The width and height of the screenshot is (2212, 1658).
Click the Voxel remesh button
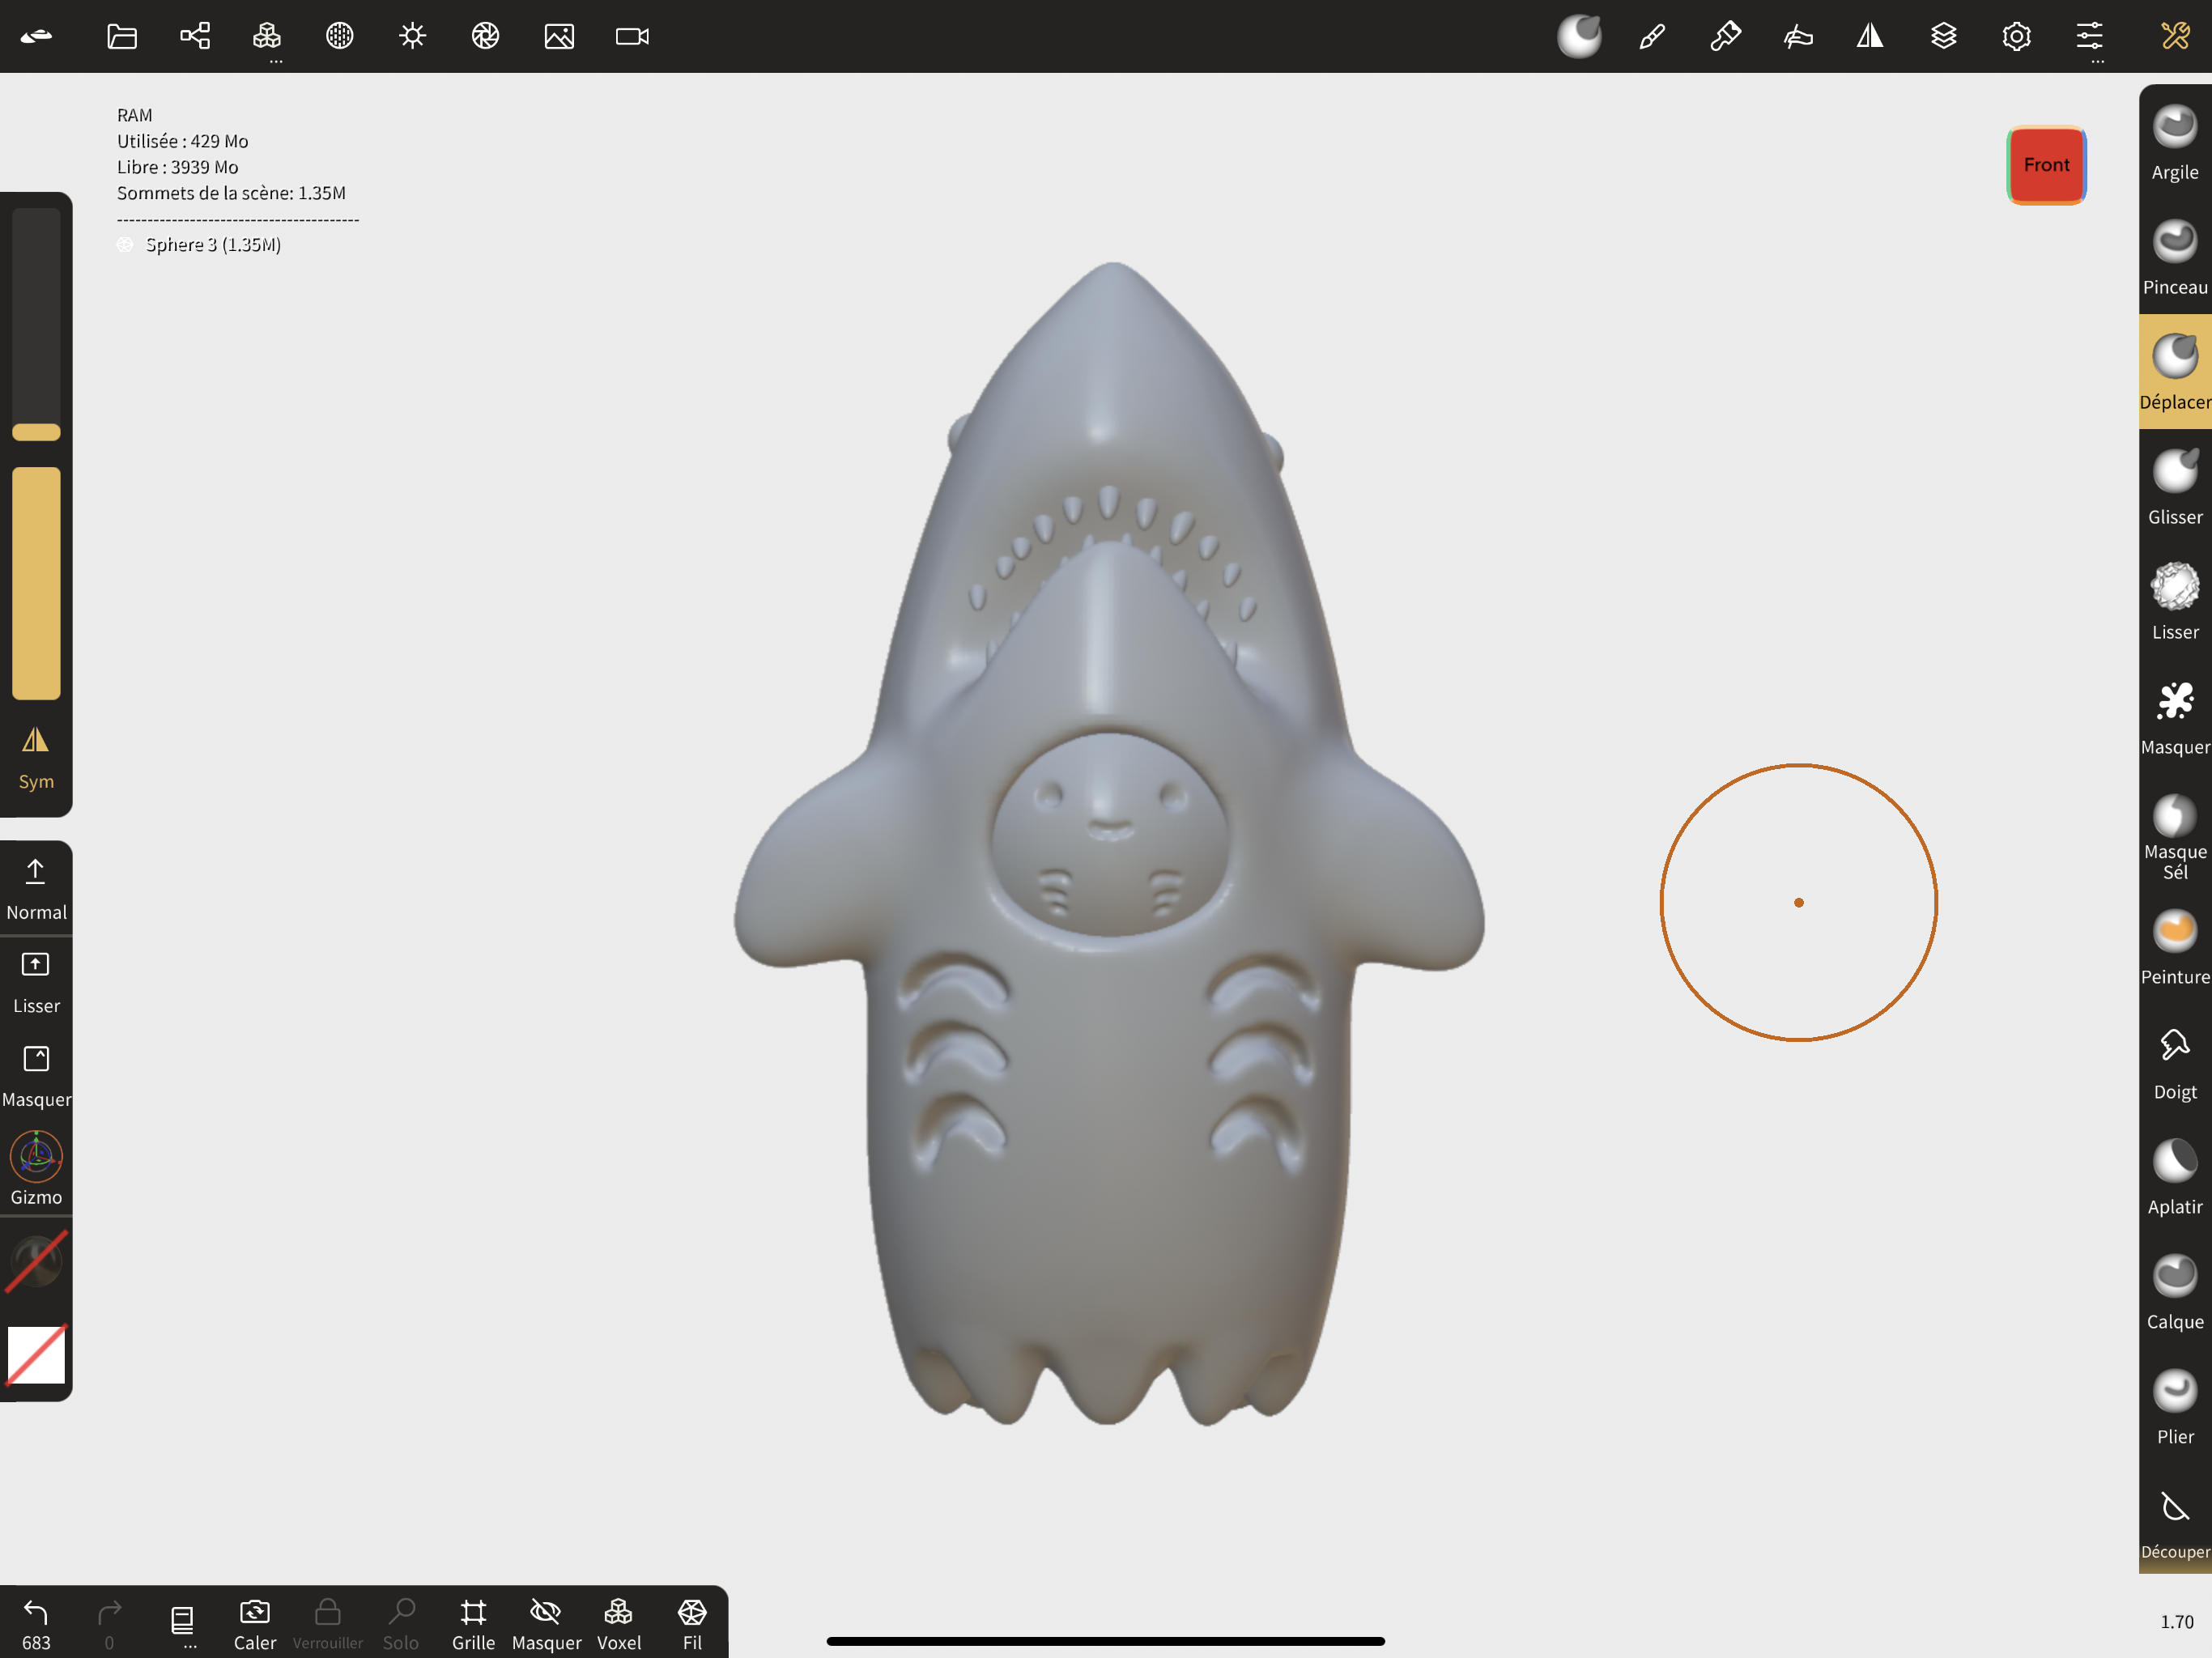coord(619,1623)
